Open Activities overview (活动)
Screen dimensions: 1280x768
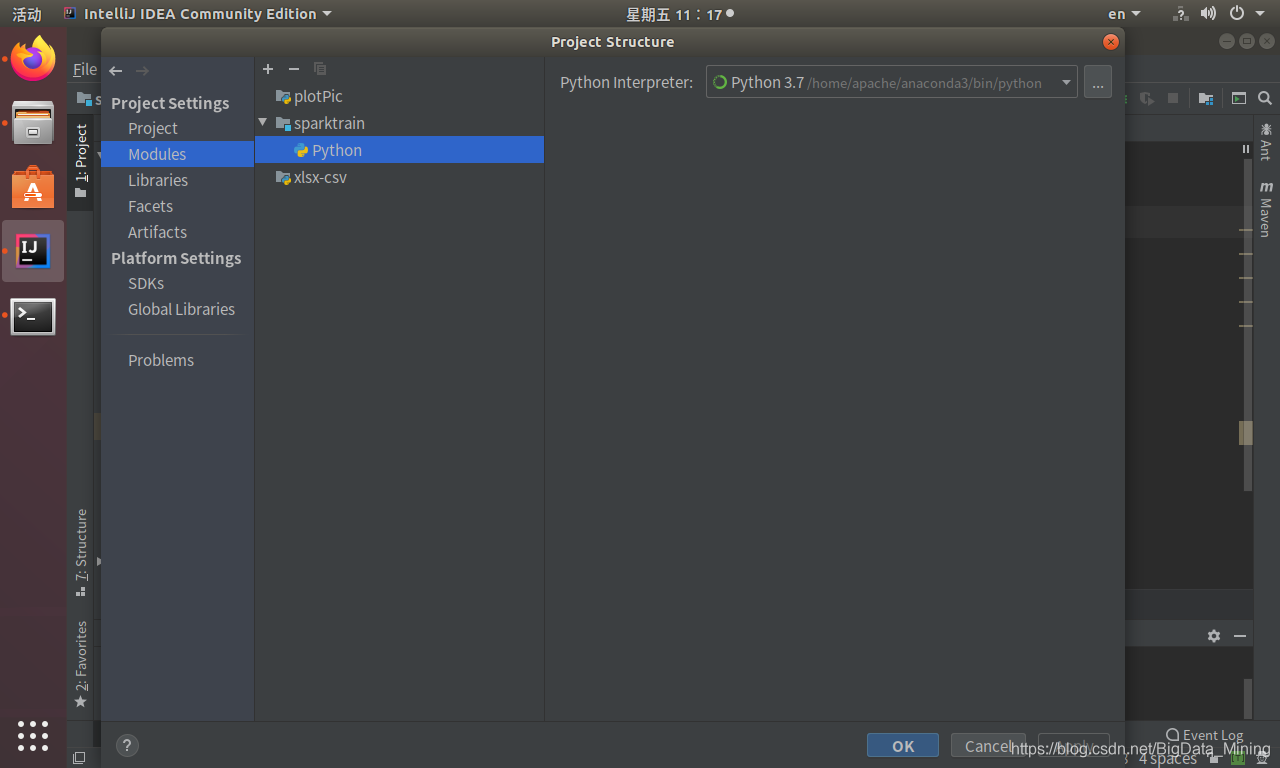(27, 14)
